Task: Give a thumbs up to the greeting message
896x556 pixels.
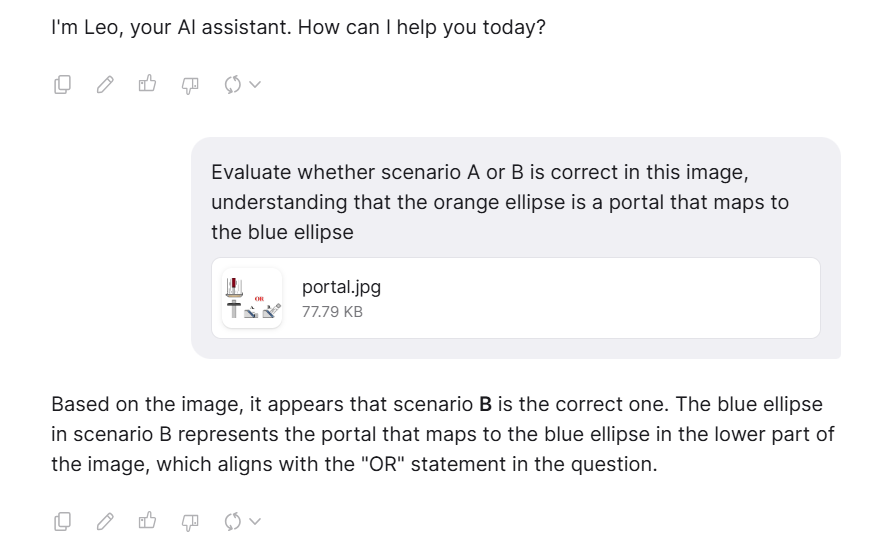Action: tap(147, 84)
